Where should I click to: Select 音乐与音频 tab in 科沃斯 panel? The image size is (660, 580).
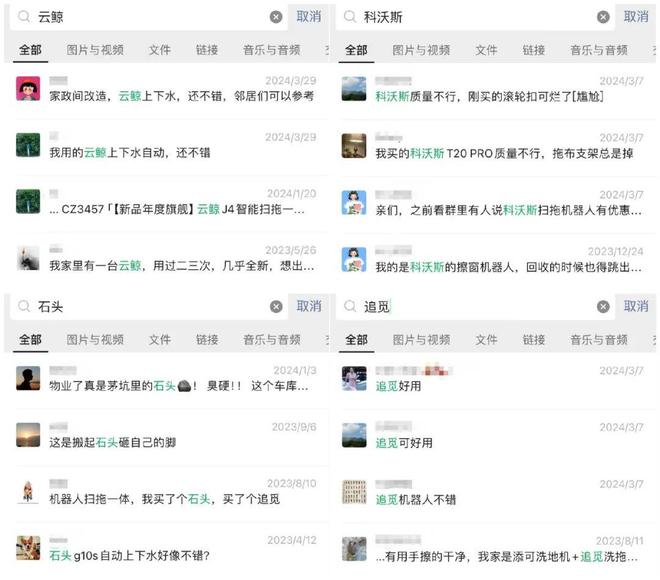pos(599,50)
